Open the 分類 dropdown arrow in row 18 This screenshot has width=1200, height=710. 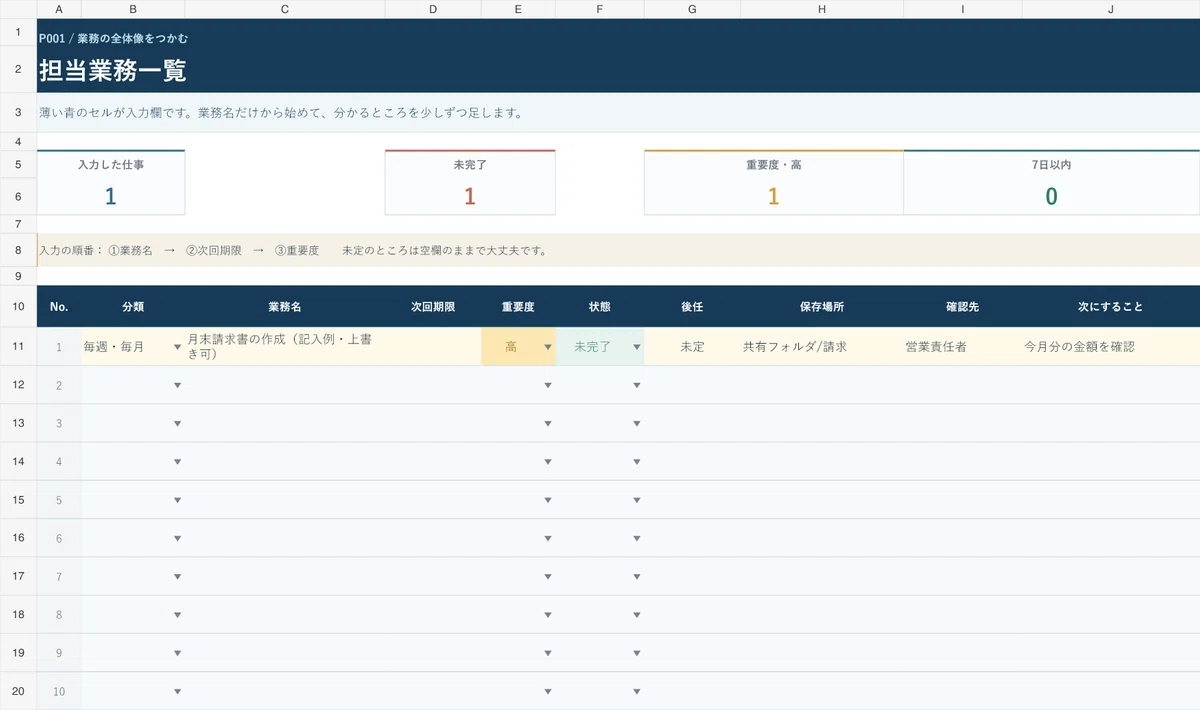[x=178, y=615]
